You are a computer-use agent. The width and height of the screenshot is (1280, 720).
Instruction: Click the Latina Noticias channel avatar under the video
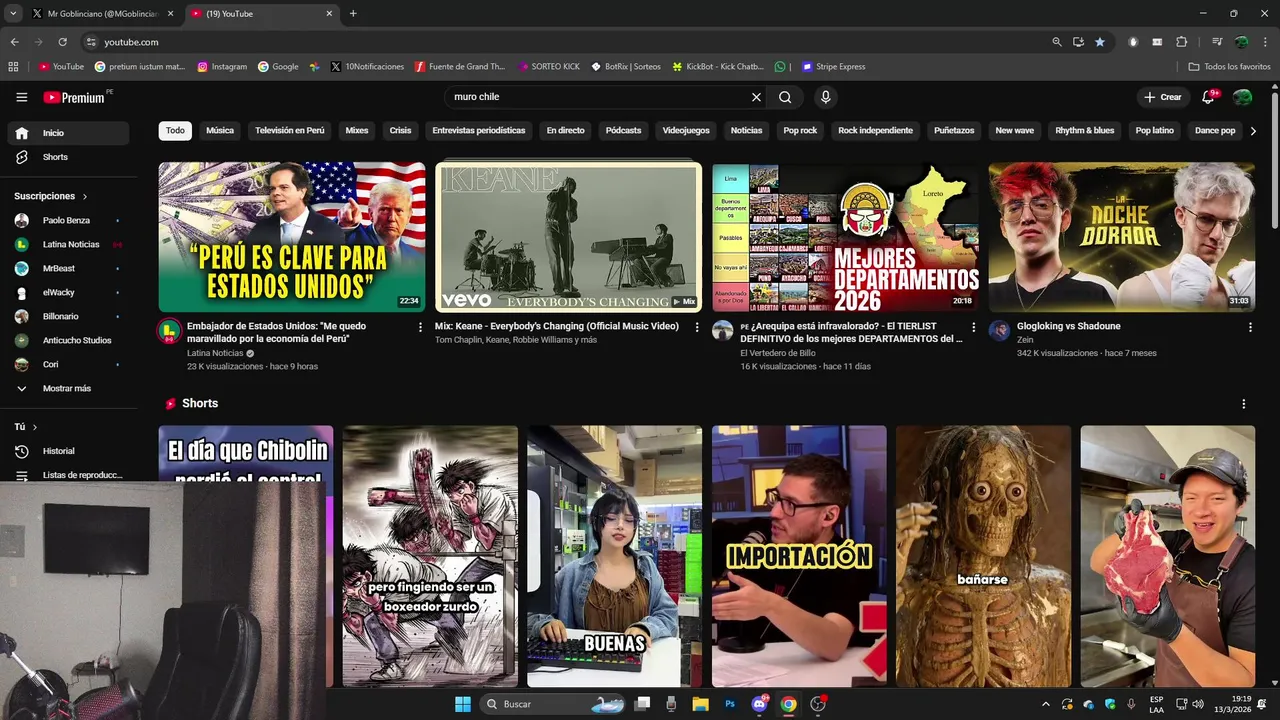(x=169, y=331)
